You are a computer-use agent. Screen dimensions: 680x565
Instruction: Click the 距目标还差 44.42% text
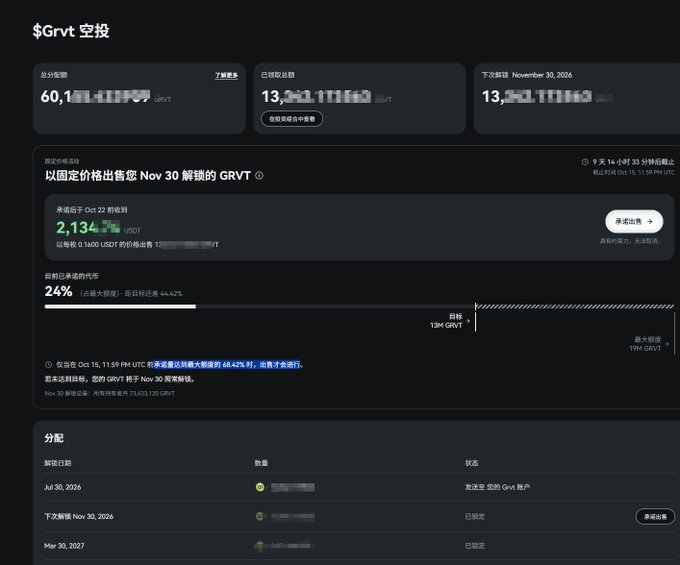[x=154, y=294]
